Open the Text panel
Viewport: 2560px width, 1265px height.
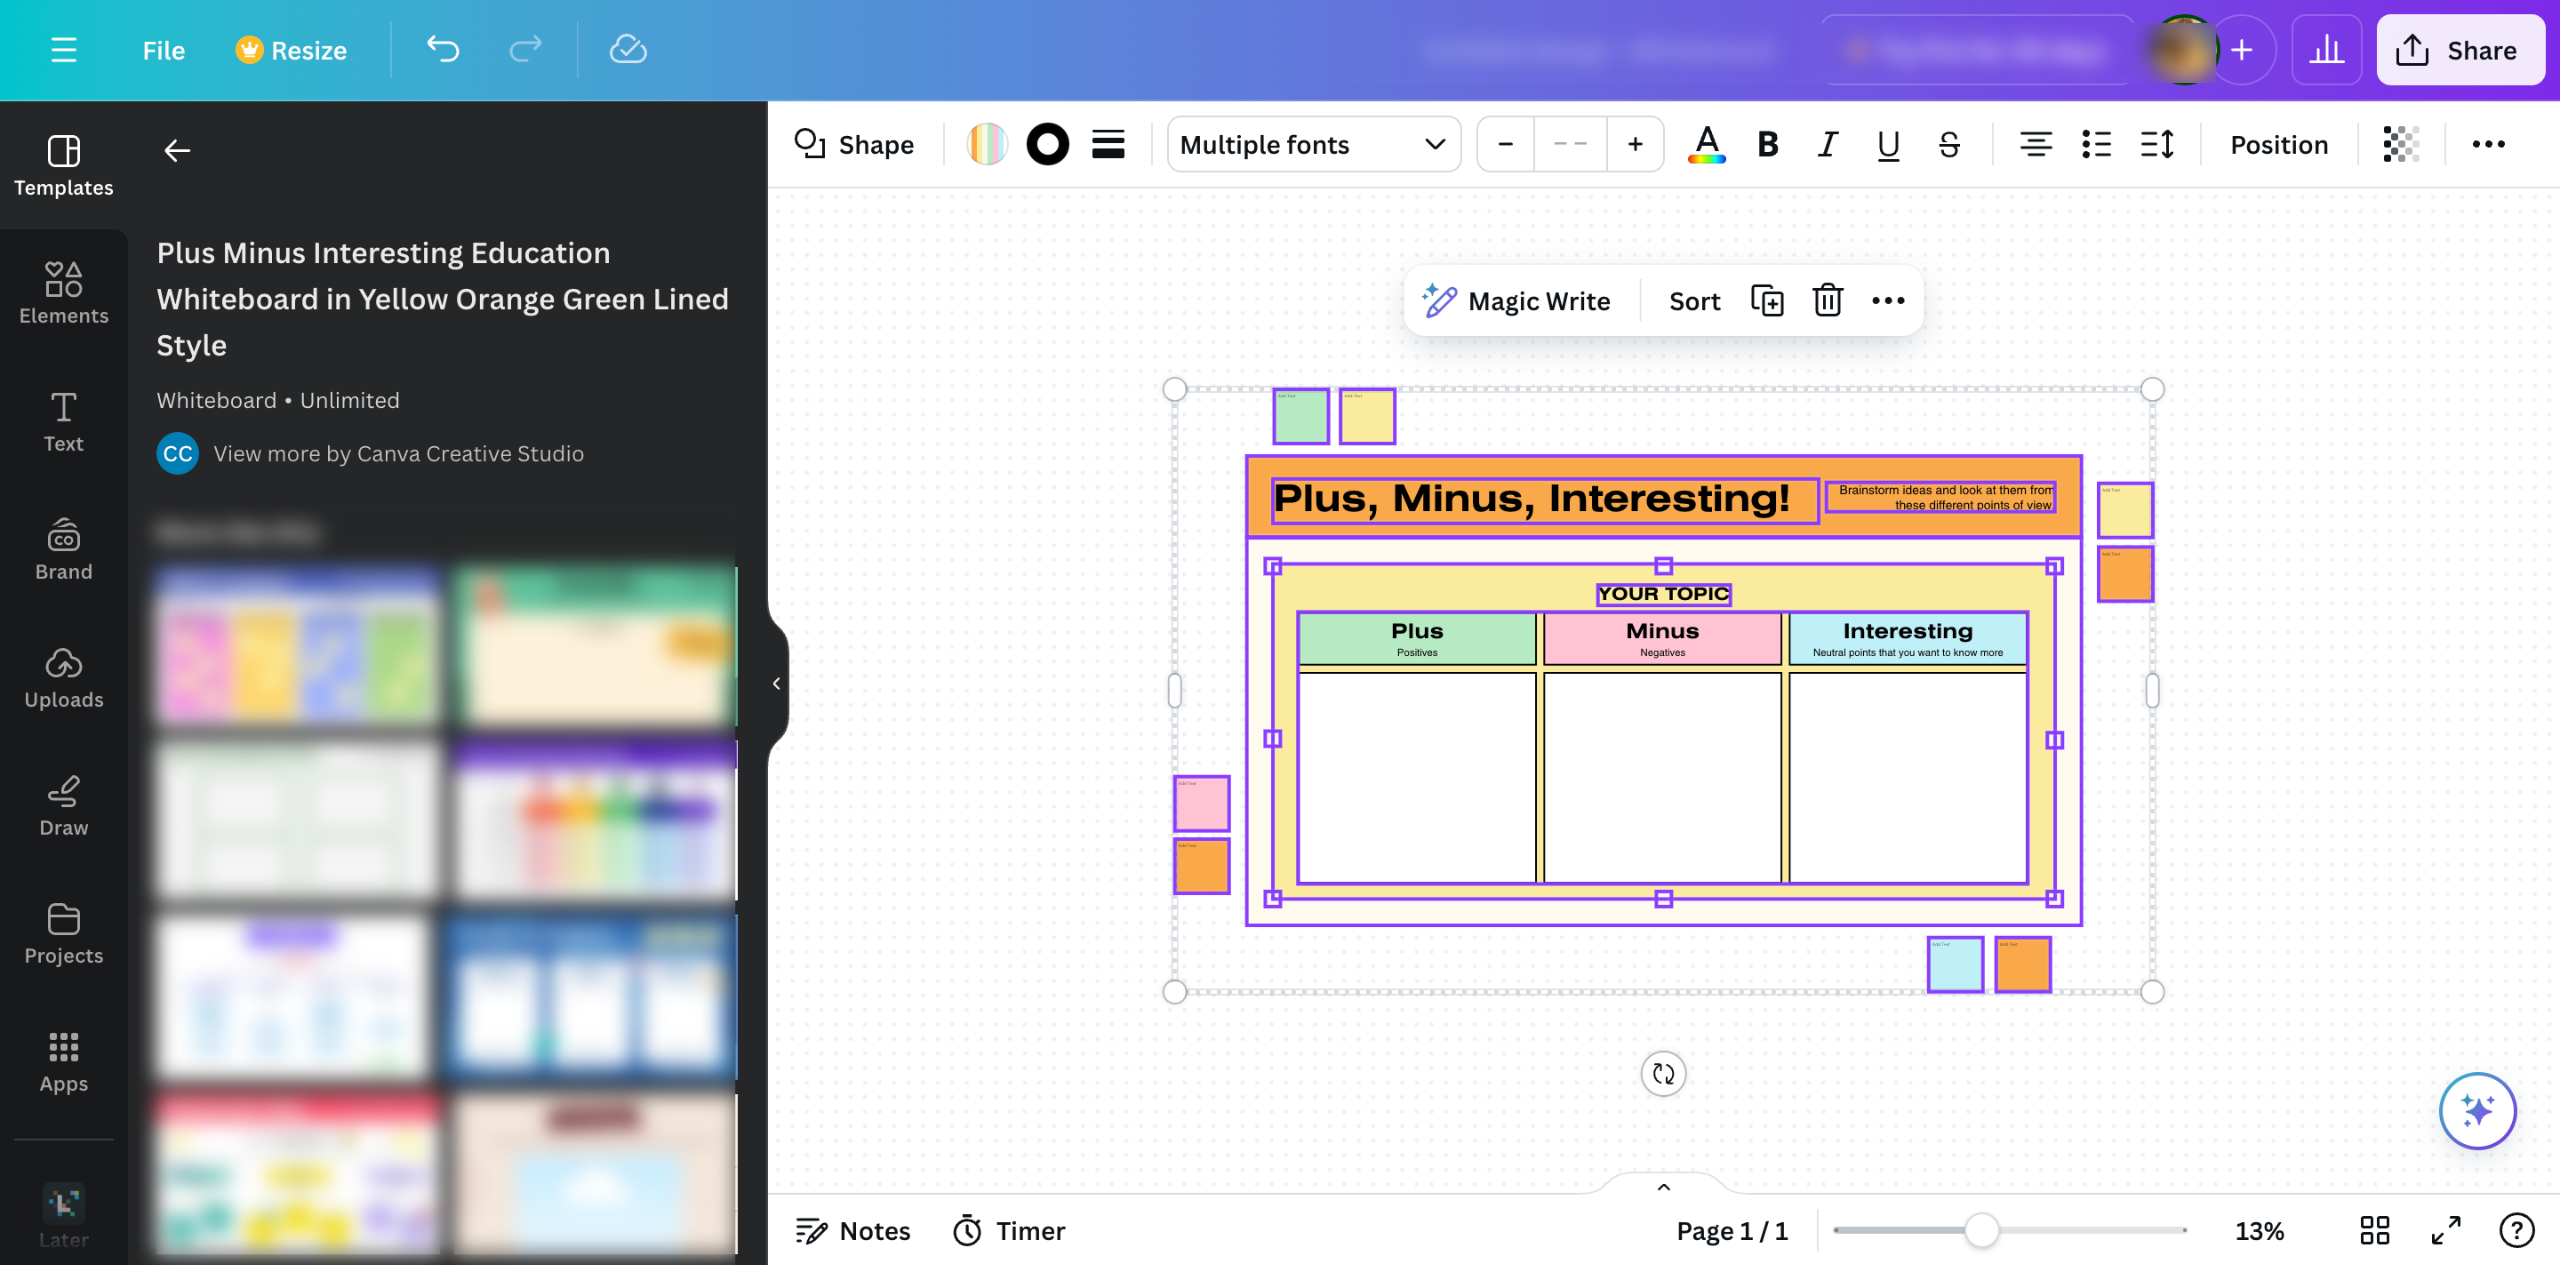click(64, 421)
